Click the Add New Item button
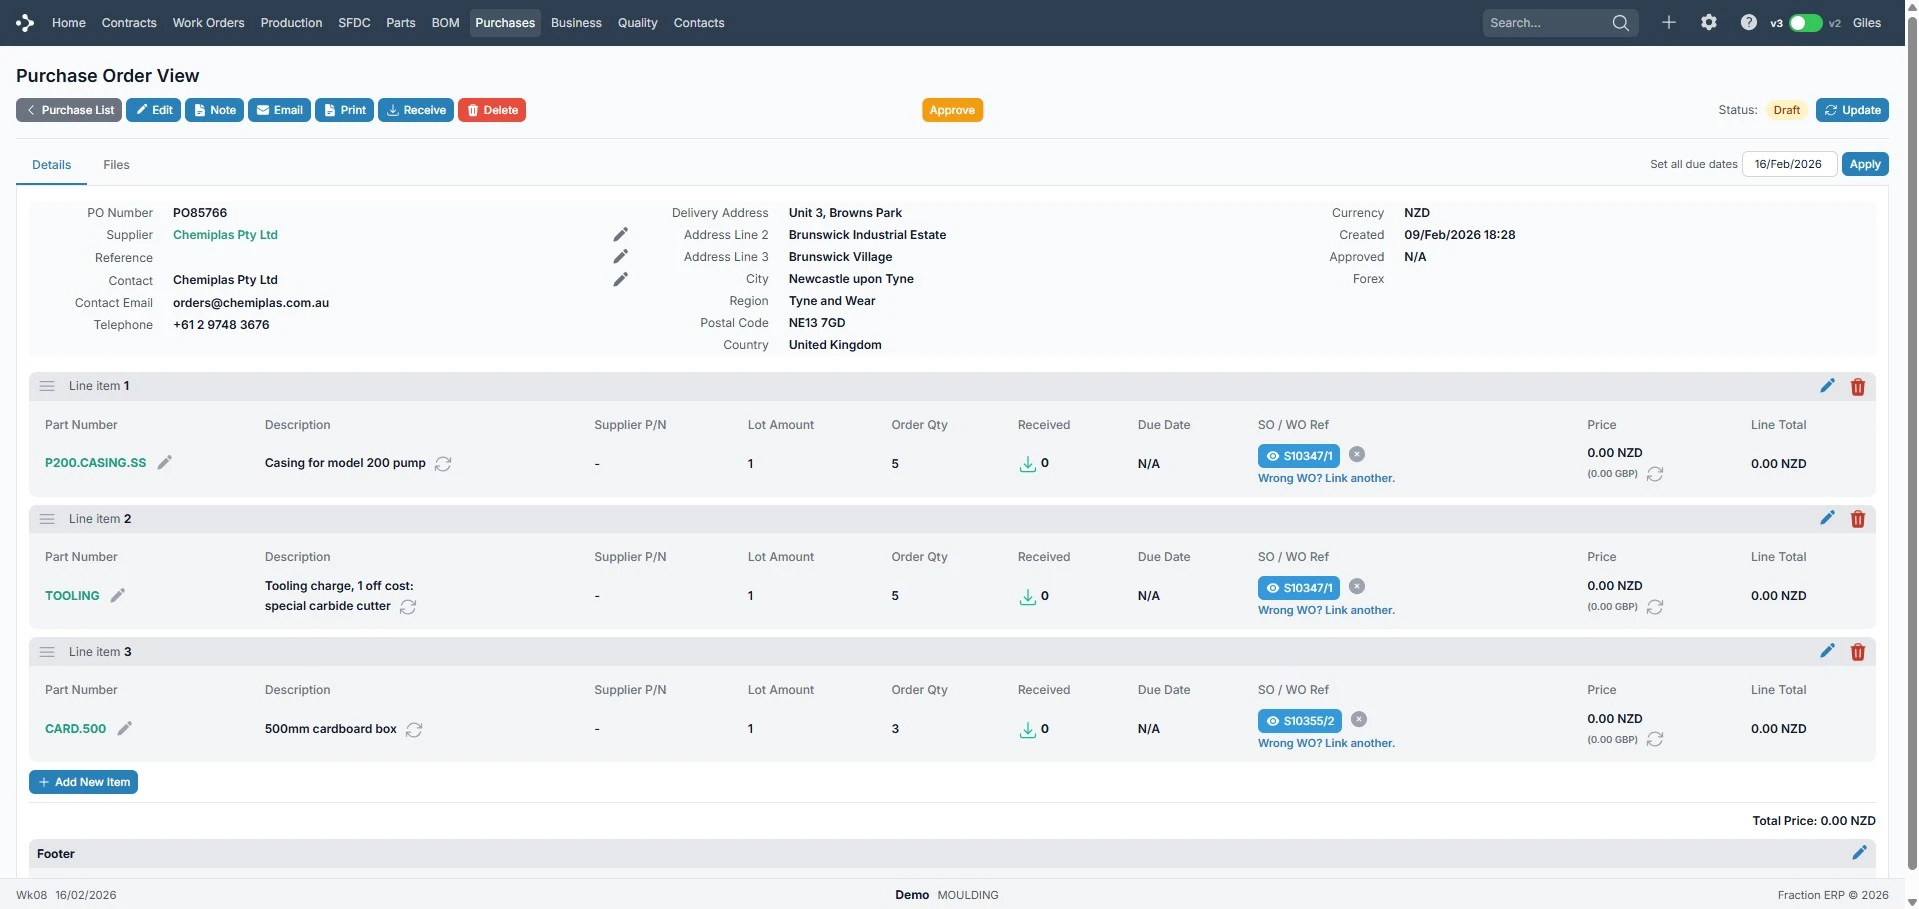 pos(83,782)
